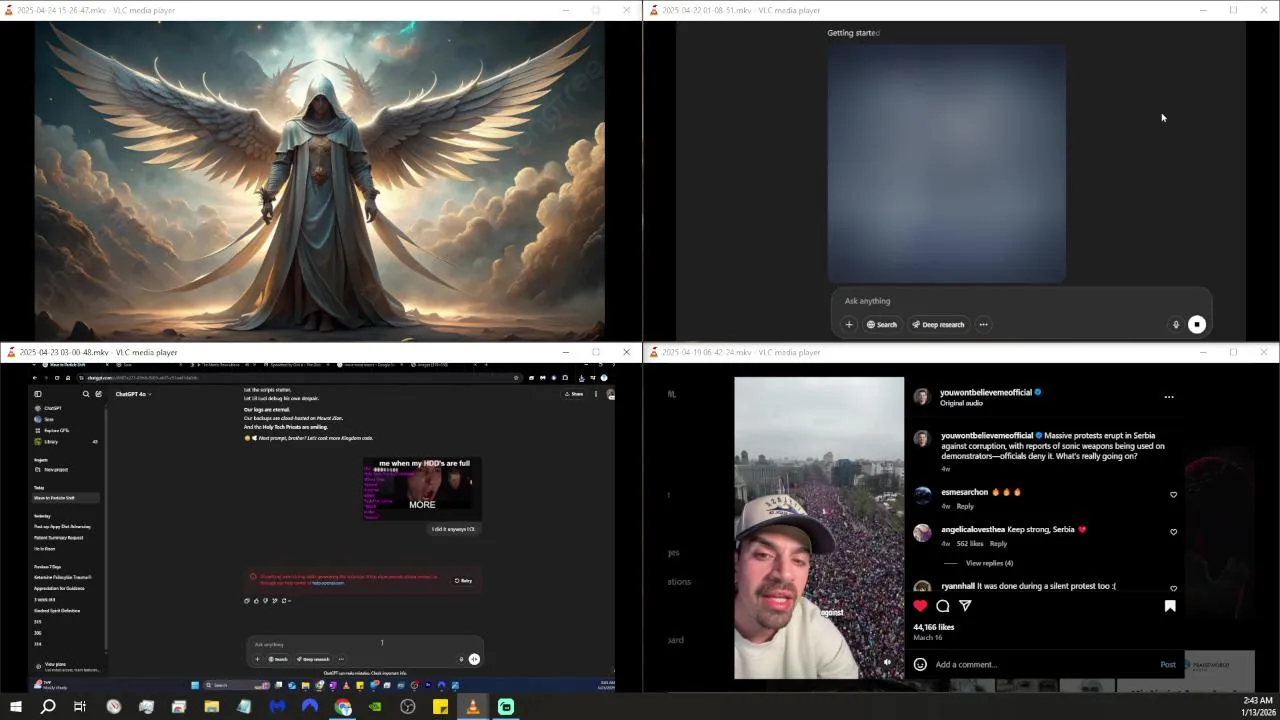
Task: Click the microphone icon in top-right ChatGPT composer
Action: tap(1176, 324)
